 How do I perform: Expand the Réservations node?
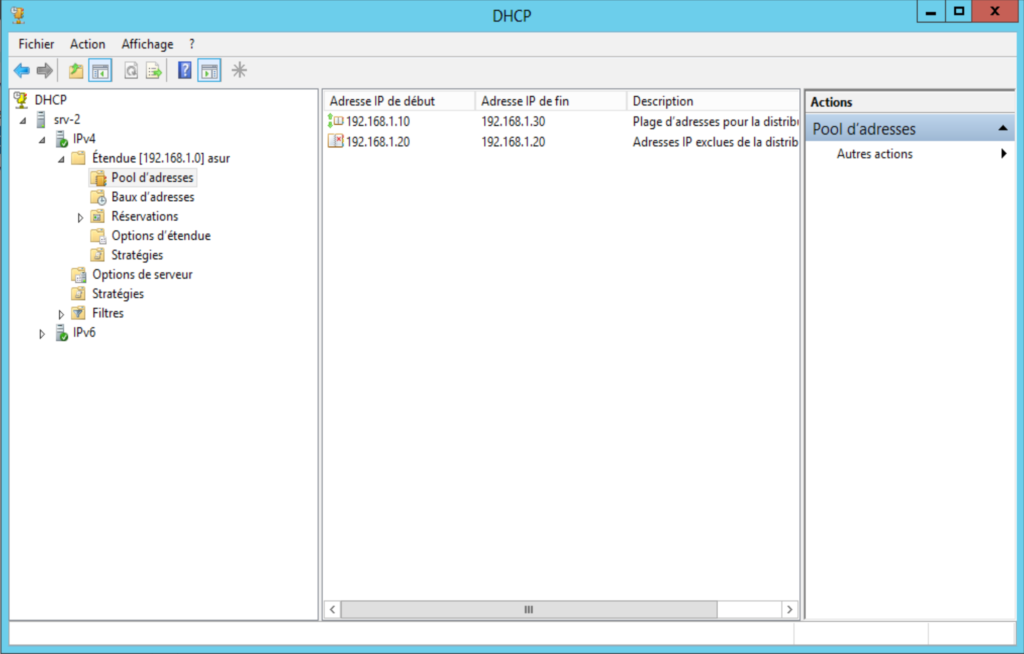click(80, 217)
